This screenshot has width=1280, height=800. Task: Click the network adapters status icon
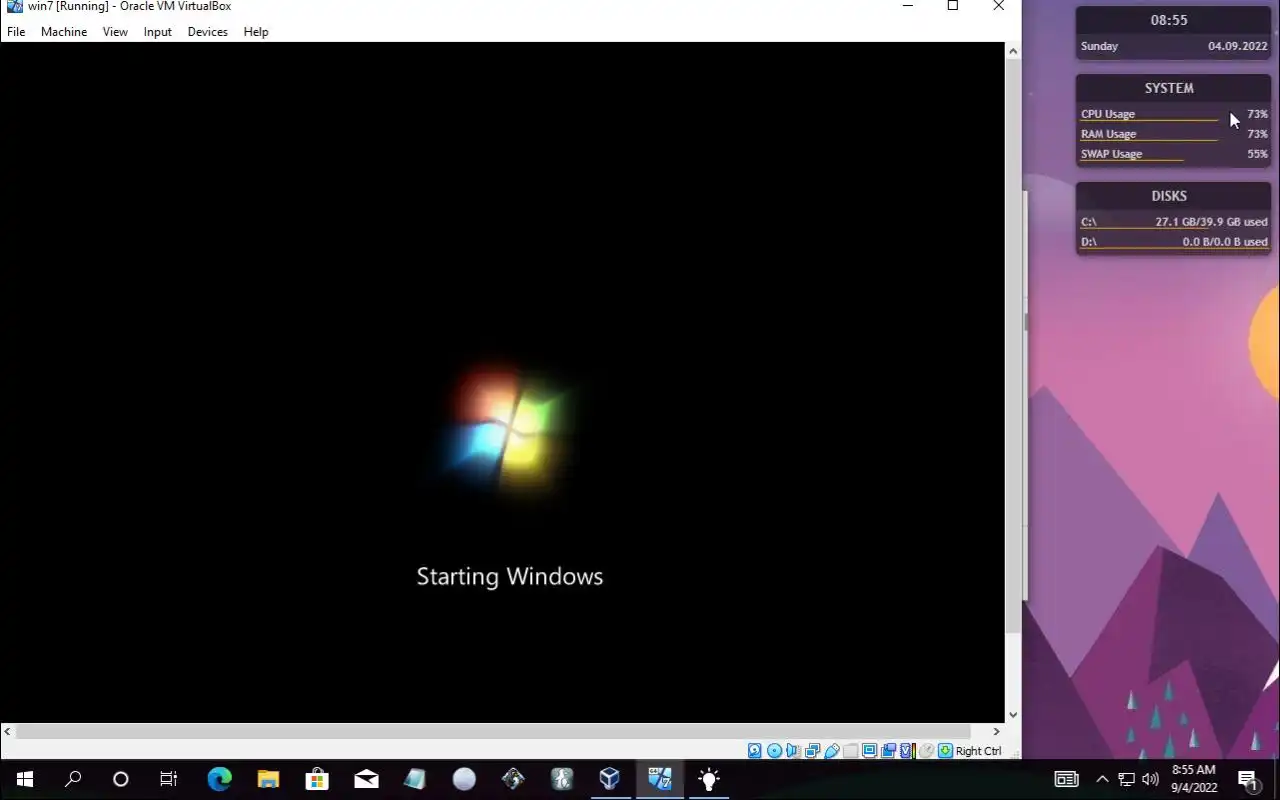click(813, 751)
